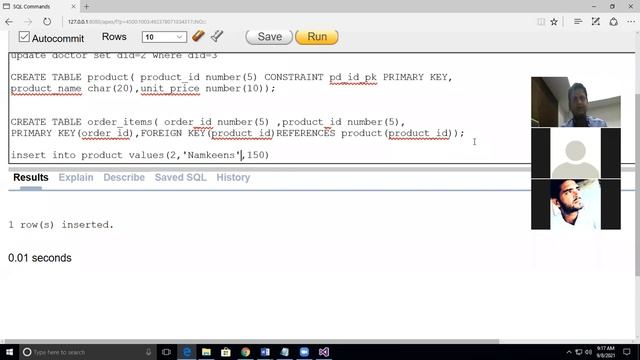Open Edge from the taskbar
Image resolution: width=640 pixels, height=360 pixels.
click(x=187, y=352)
